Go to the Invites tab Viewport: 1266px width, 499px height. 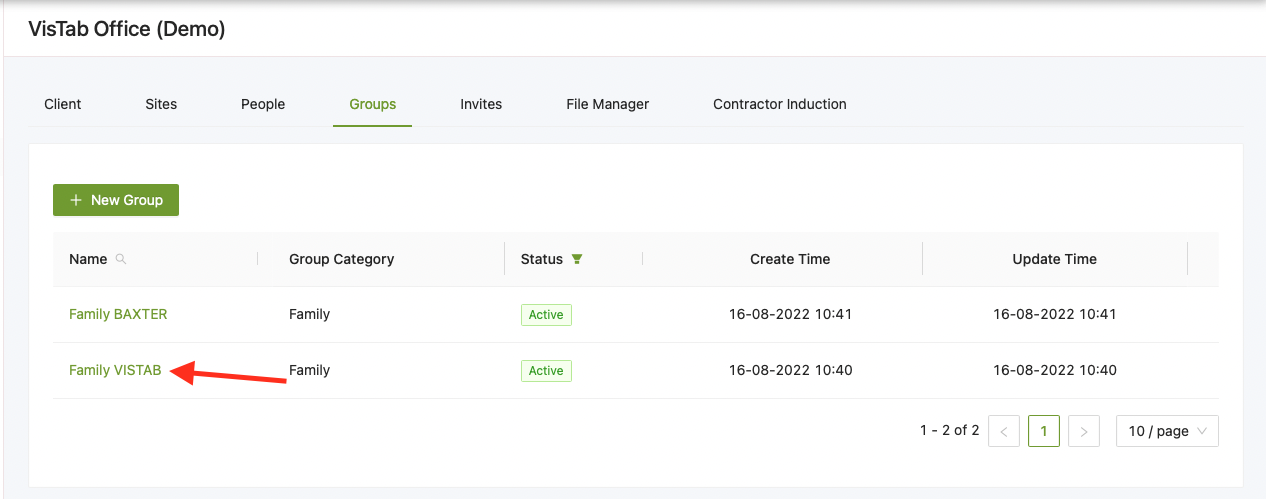pos(481,104)
